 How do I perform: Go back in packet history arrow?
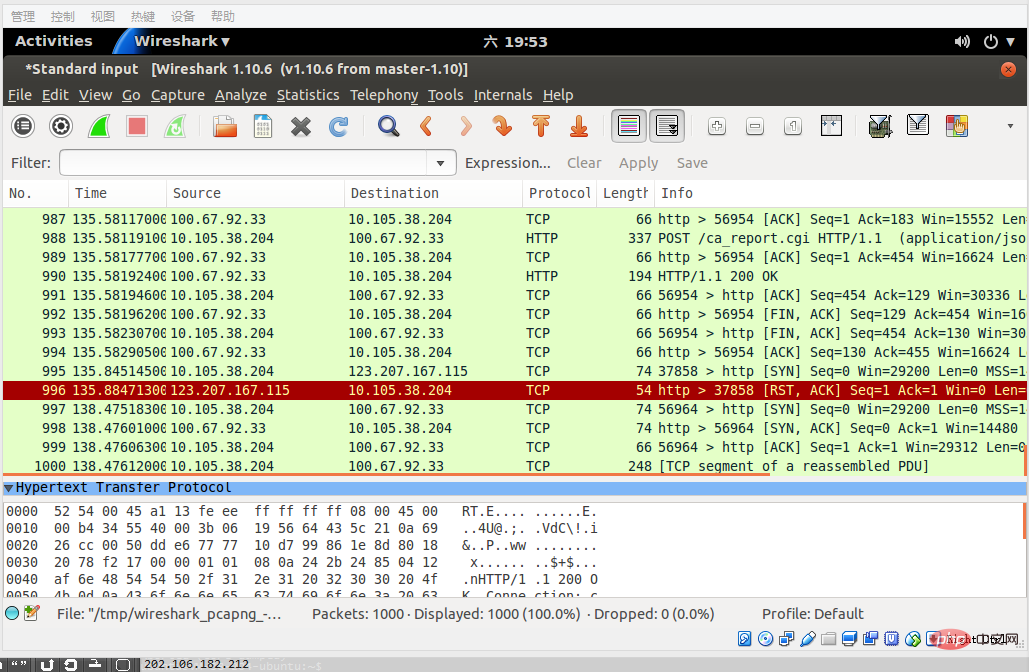tap(426, 125)
